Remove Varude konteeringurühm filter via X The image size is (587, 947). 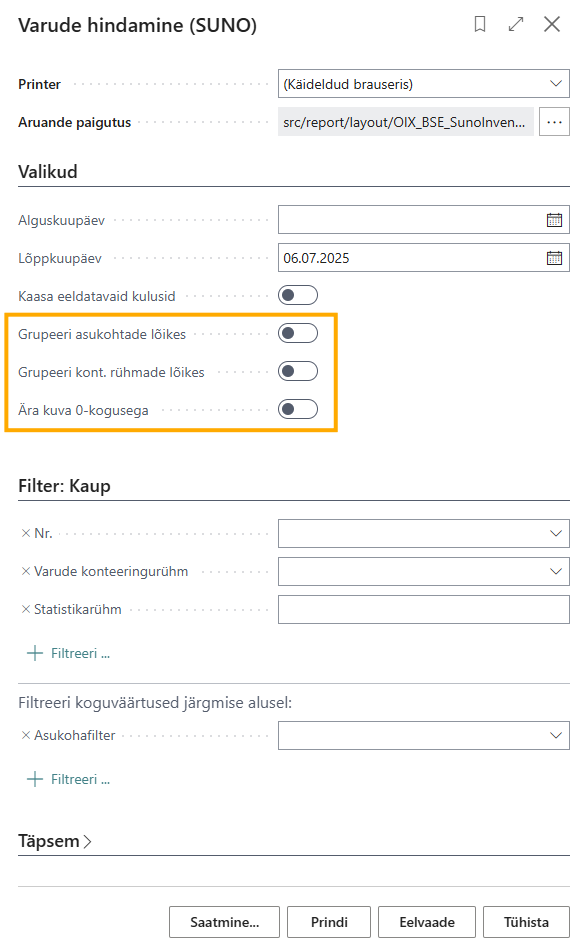[26, 571]
